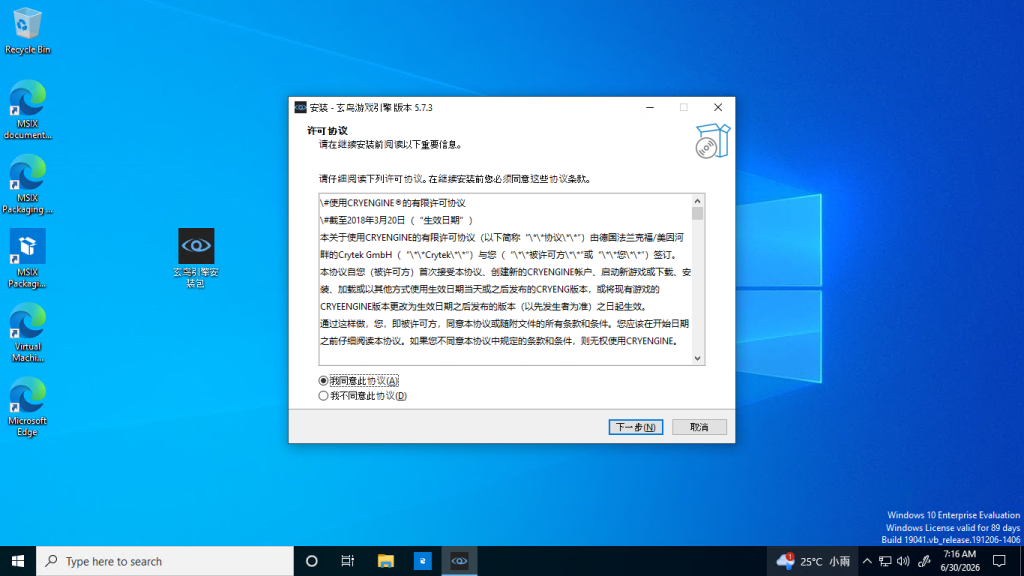This screenshot has width=1024, height=576.
Task: Select MSIX document desktop shortcut
Action: [x=27, y=110]
